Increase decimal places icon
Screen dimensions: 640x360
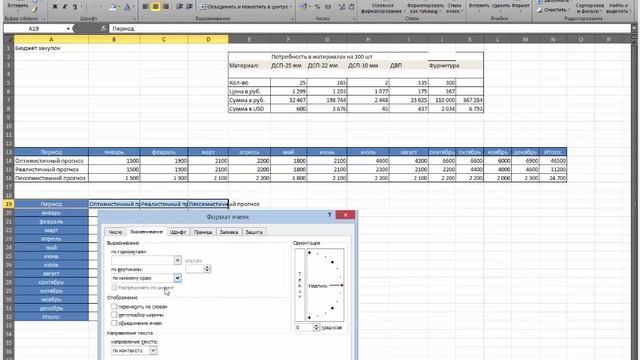point(342,7)
